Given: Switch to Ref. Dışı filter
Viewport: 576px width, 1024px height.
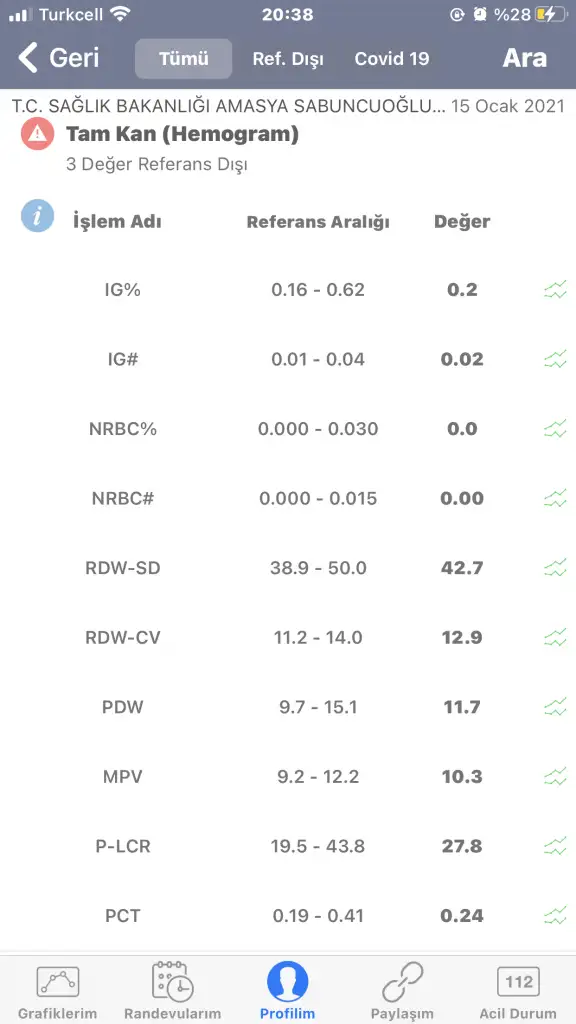Looking at the screenshot, I should (288, 59).
